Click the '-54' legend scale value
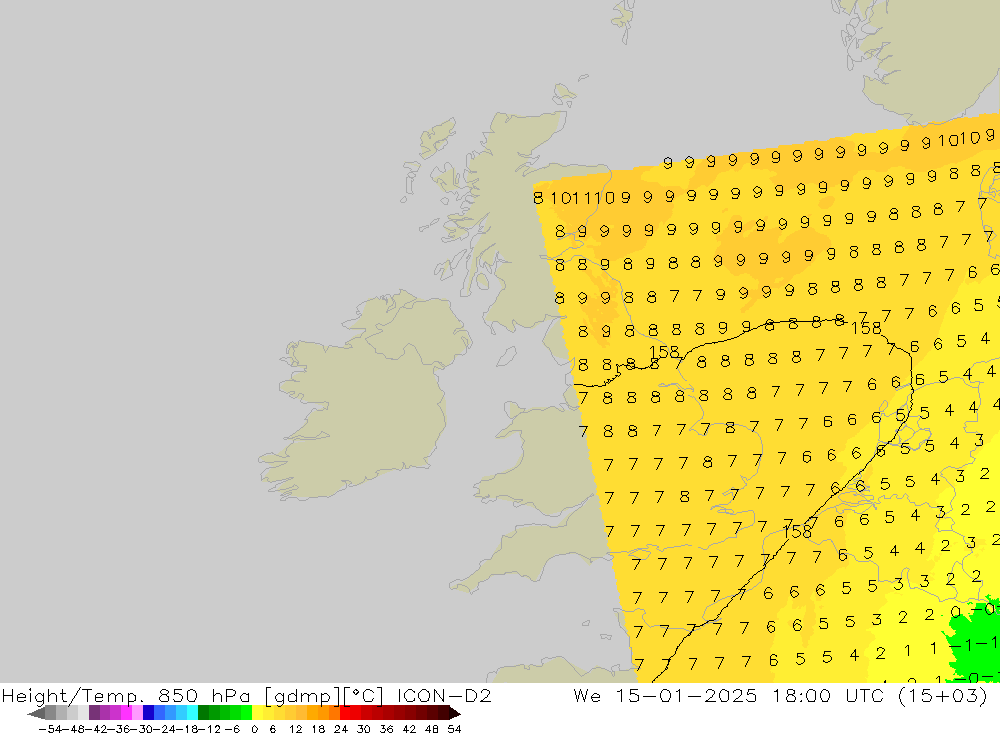 (49, 729)
